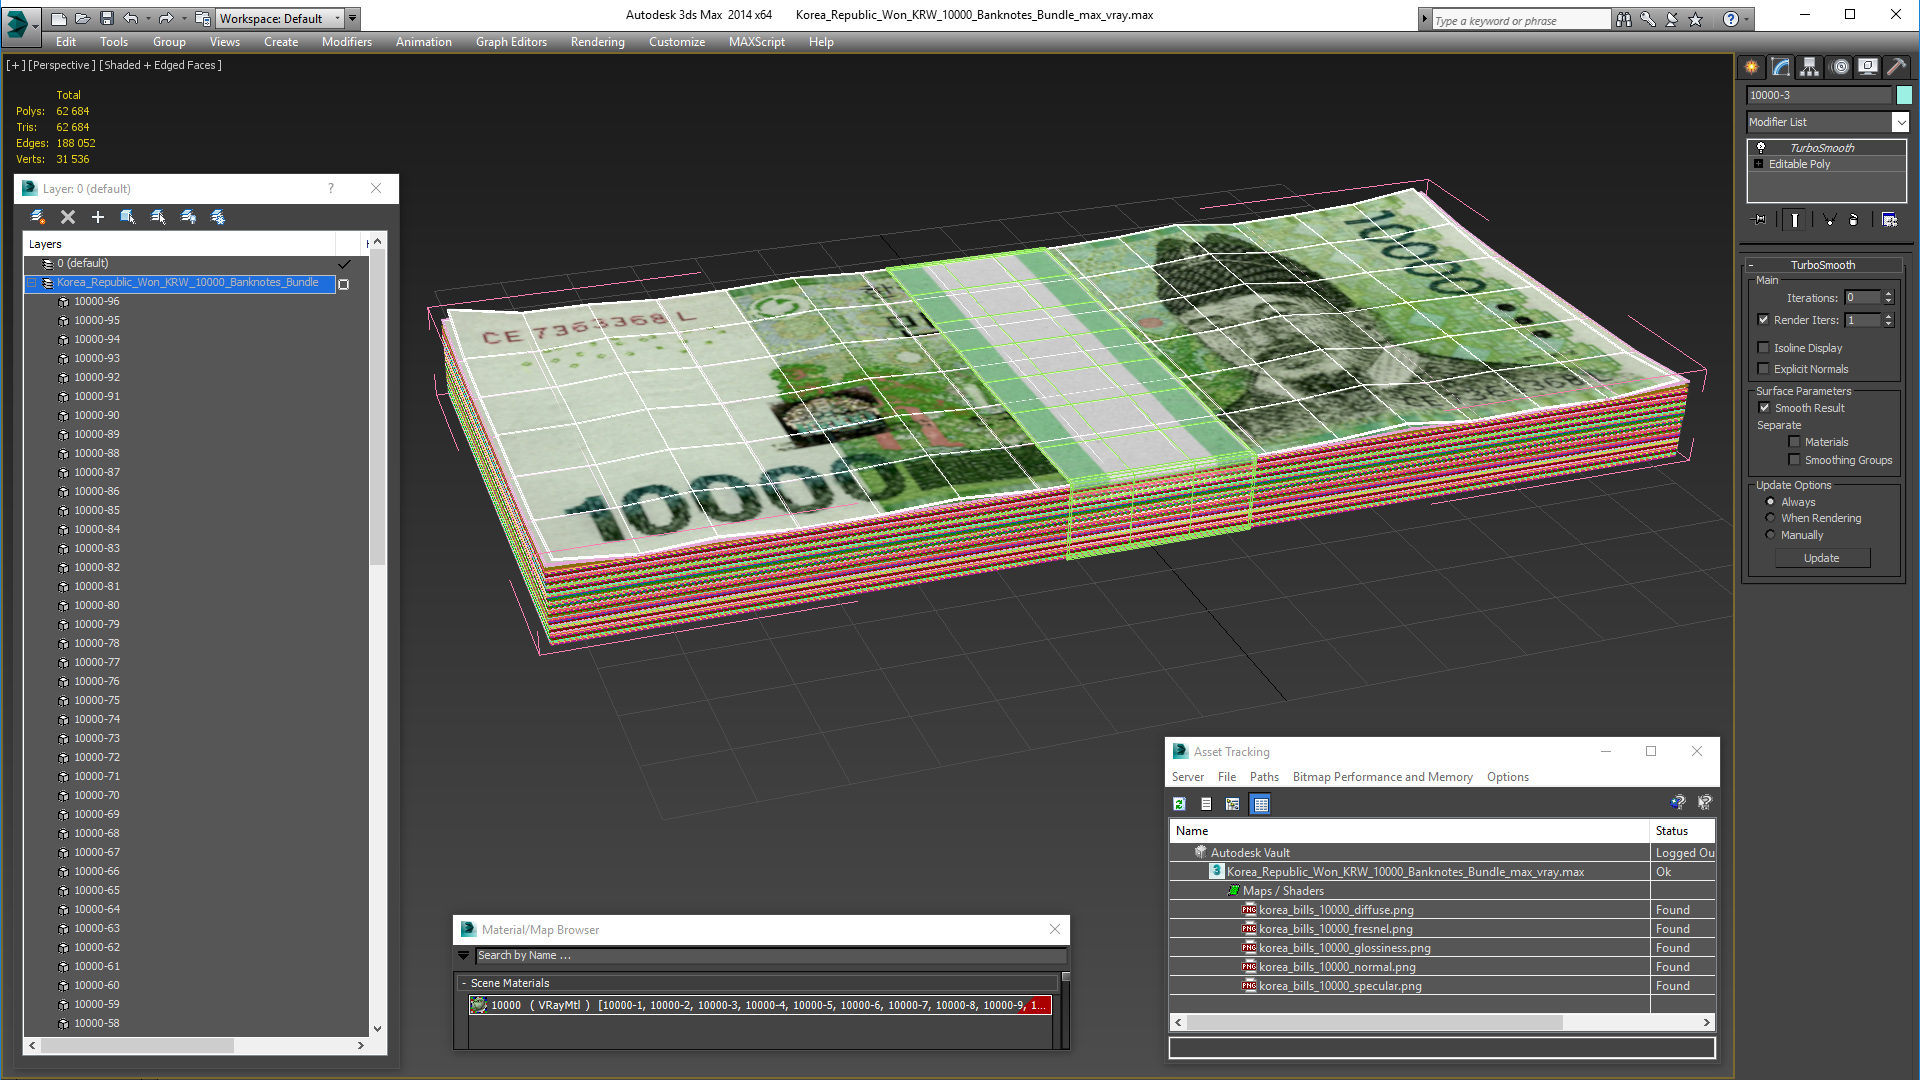
Task: Toggle Show End Result icon
Action: (1795, 220)
